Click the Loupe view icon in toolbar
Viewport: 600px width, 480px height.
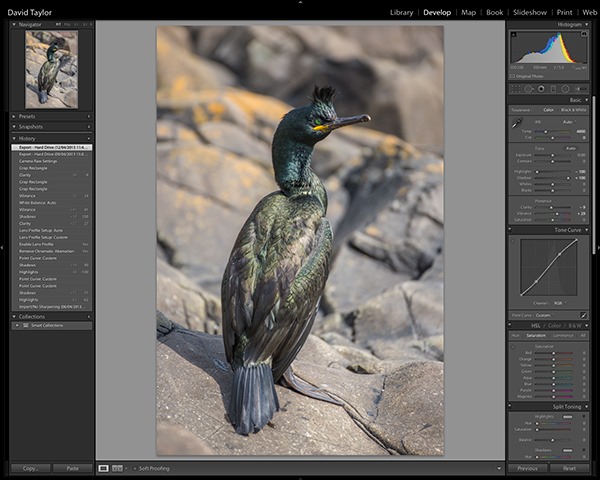click(104, 468)
